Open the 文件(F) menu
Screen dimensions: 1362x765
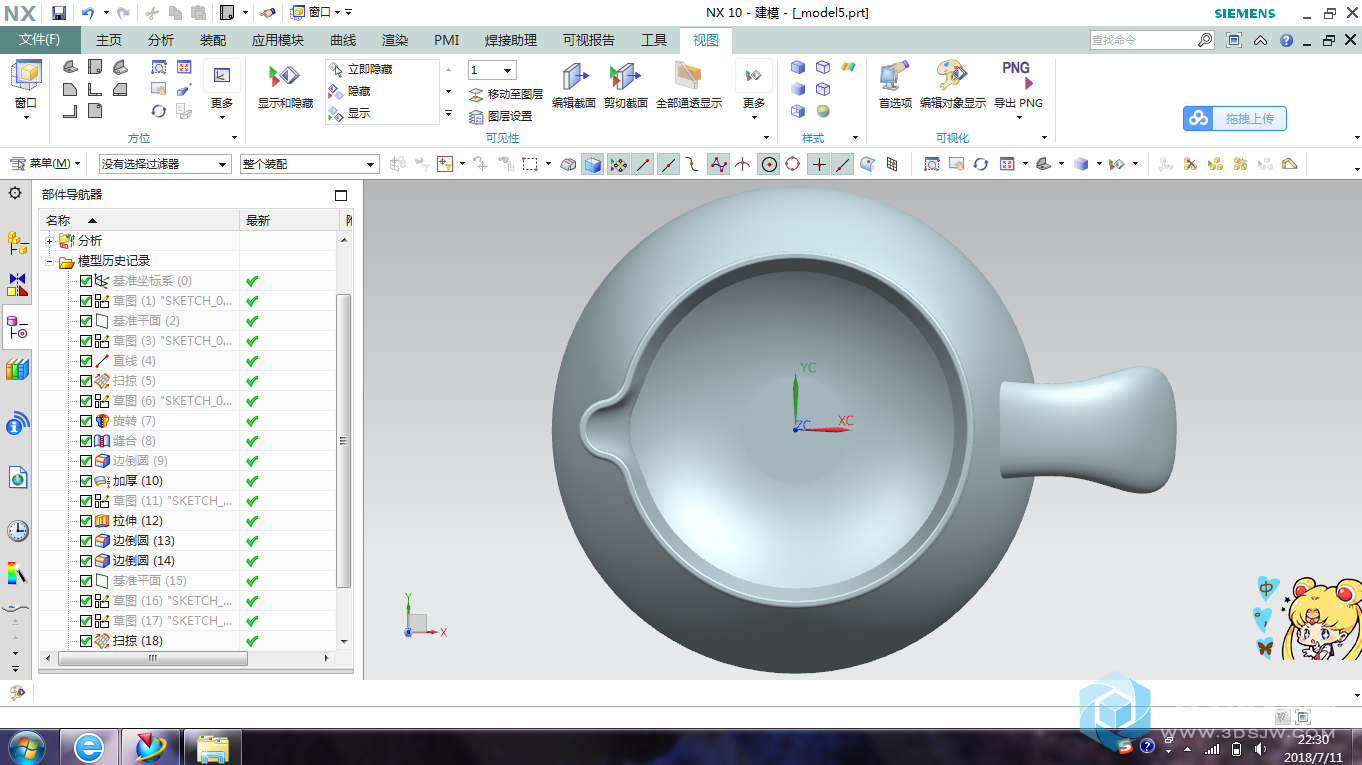40,40
